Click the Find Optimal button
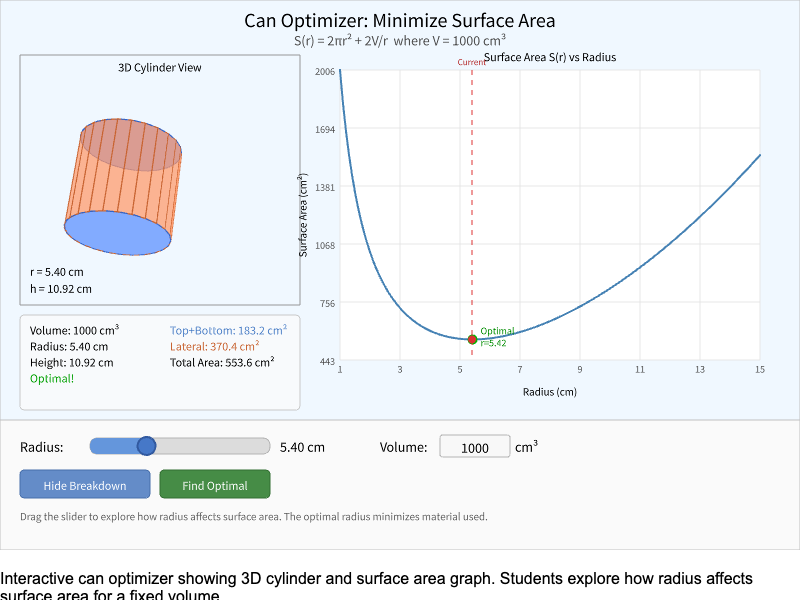Screen dimensions: 800x600 click(x=214, y=484)
